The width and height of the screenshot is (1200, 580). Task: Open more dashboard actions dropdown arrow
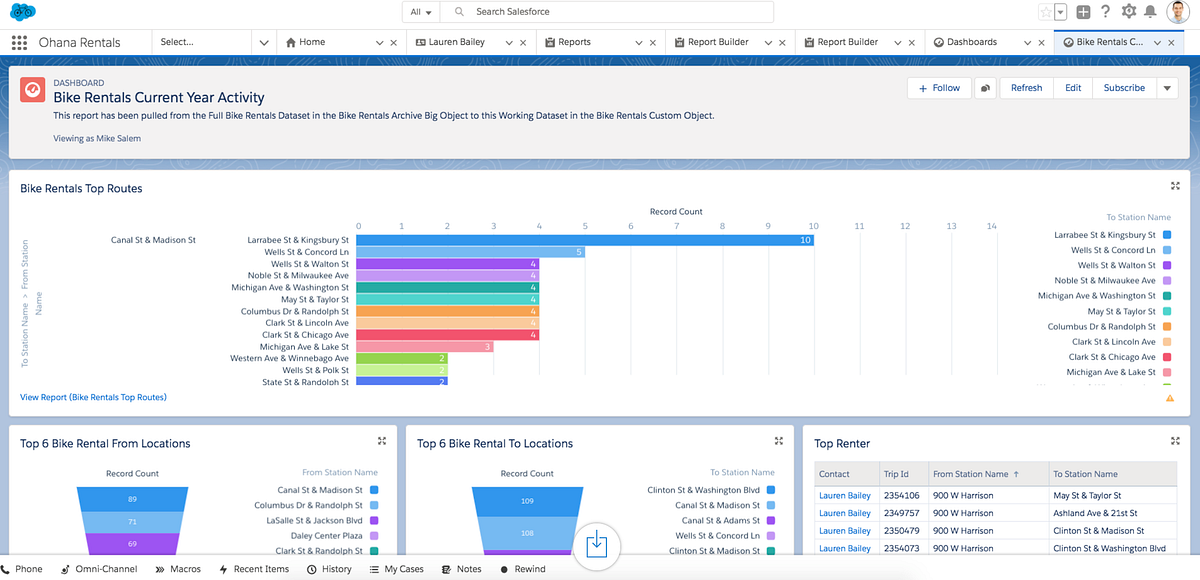[1167, 88]
